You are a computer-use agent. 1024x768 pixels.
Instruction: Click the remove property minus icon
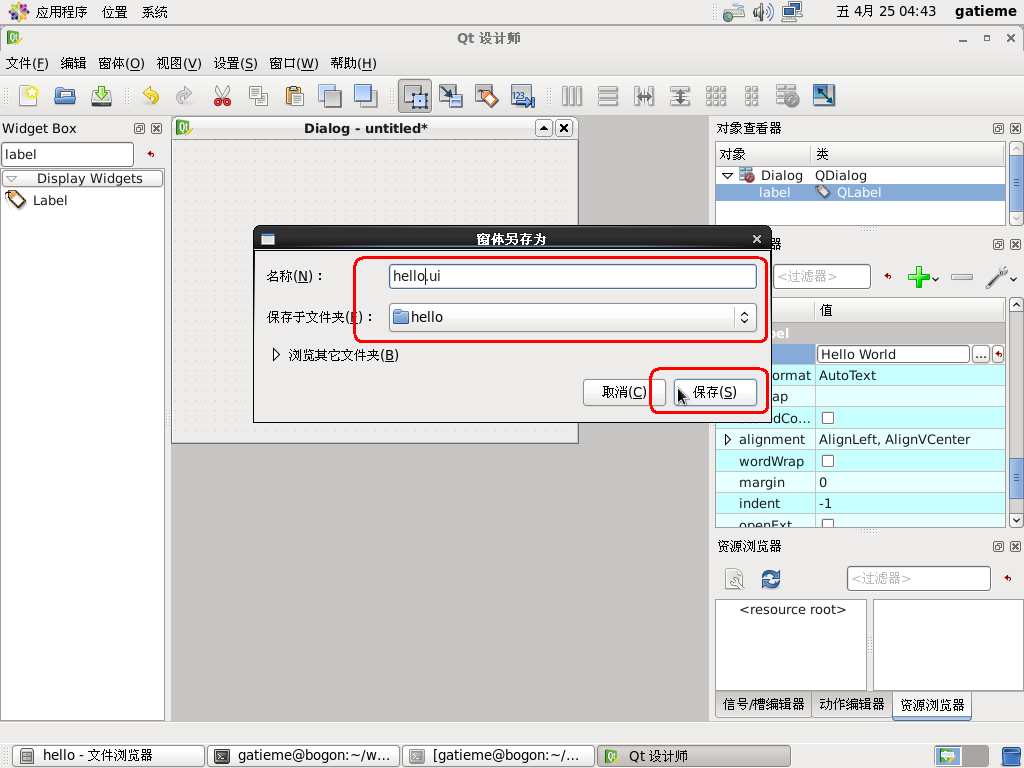pyautogui.click(x=962, y=277)
